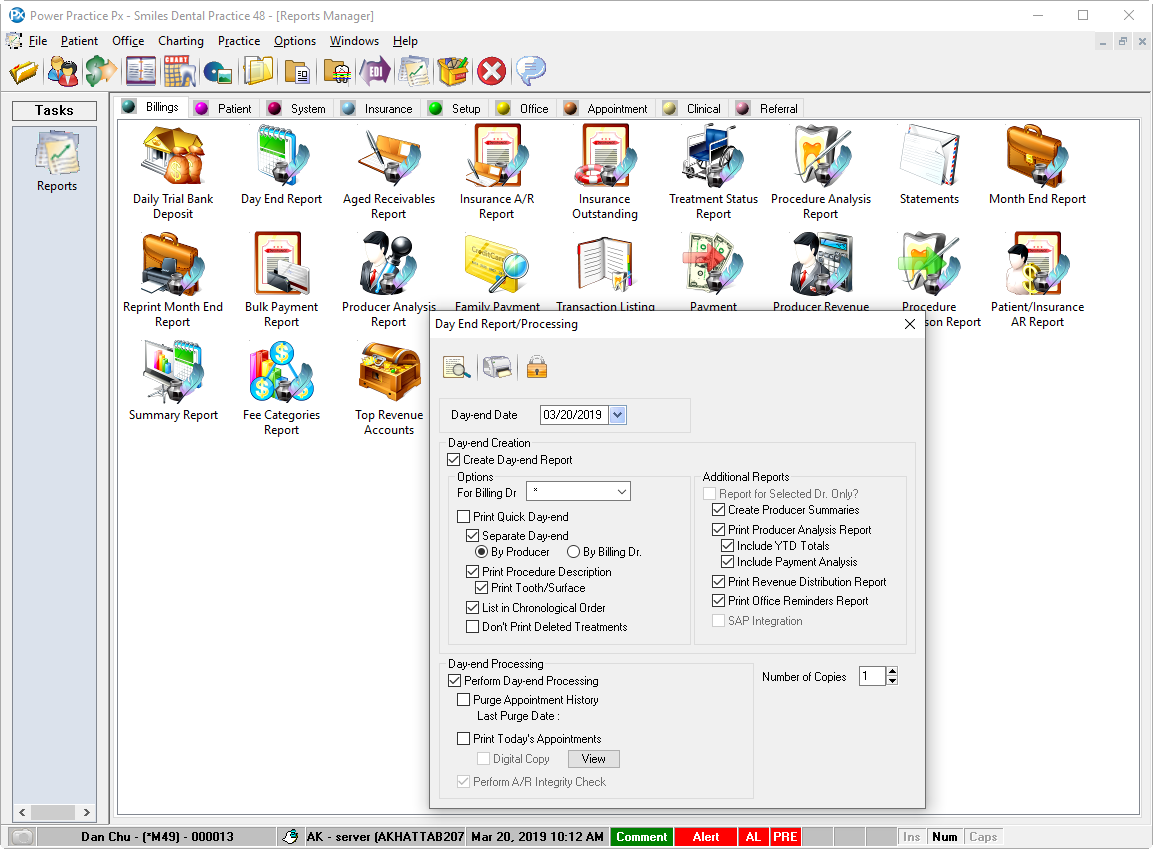The height and width of the screenshot is (849, 1153).
Task: Open the Charting menu
Action: (x=180, y=41)
